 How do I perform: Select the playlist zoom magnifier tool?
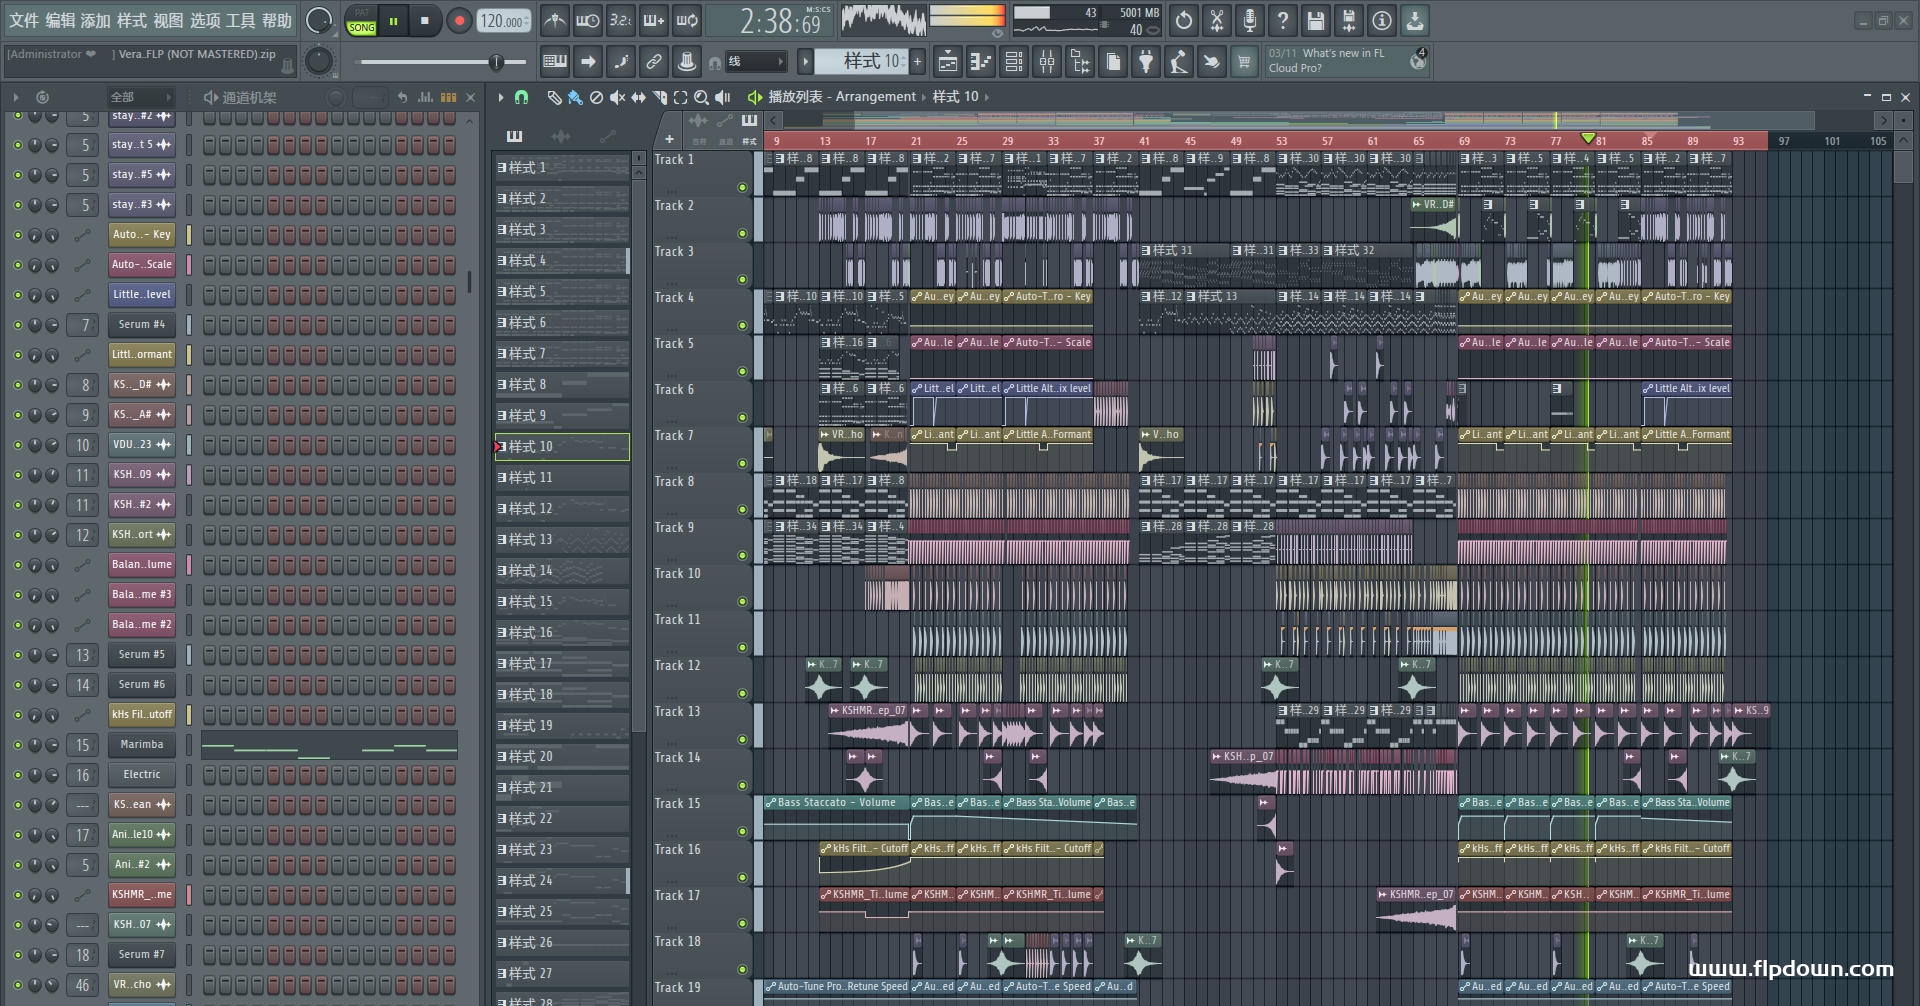pyautogui.click(x=701, y=97)
